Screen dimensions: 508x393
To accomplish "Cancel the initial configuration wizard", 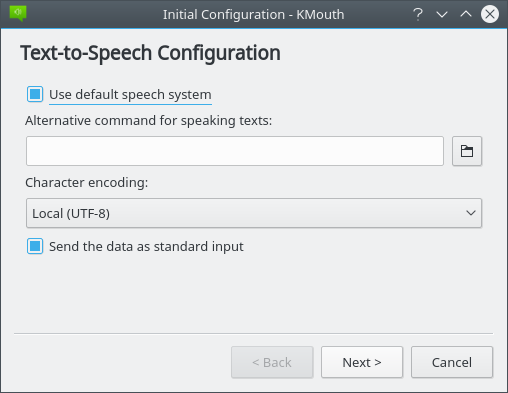I will tap(452, 362).
